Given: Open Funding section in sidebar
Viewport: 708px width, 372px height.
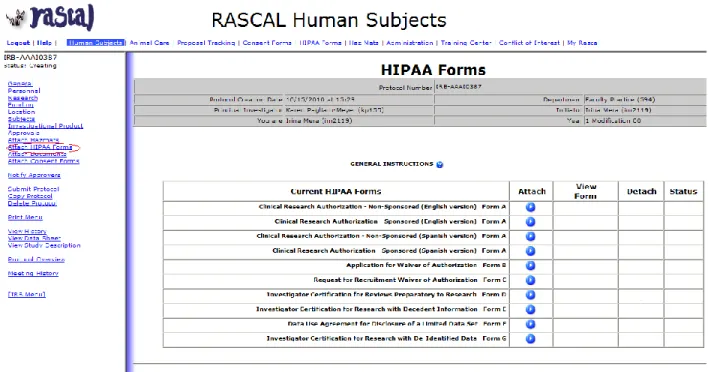Looking at the screenshot, I should pos(20,105).
